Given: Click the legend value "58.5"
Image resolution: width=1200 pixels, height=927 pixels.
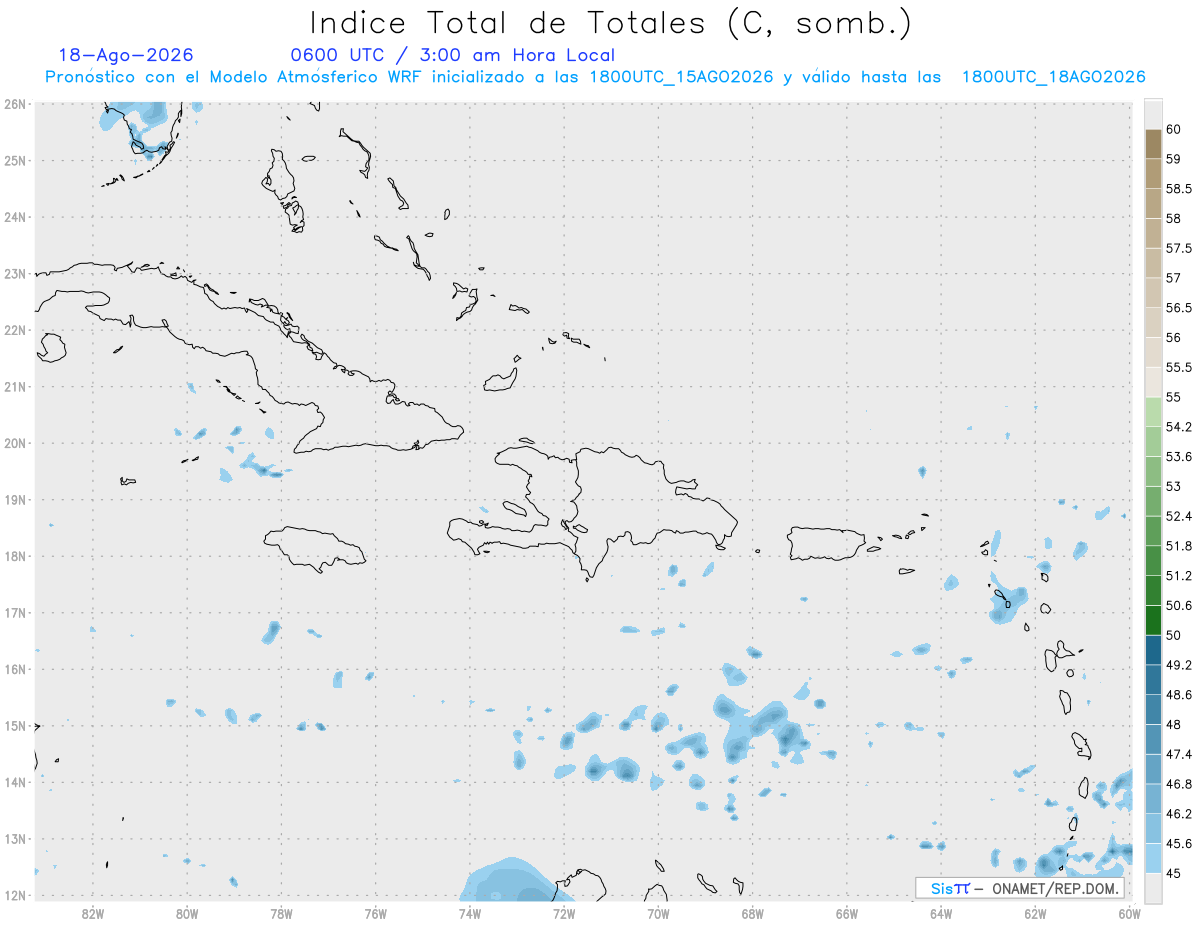Looking at the screenshot, I should tap(1179, 189).
